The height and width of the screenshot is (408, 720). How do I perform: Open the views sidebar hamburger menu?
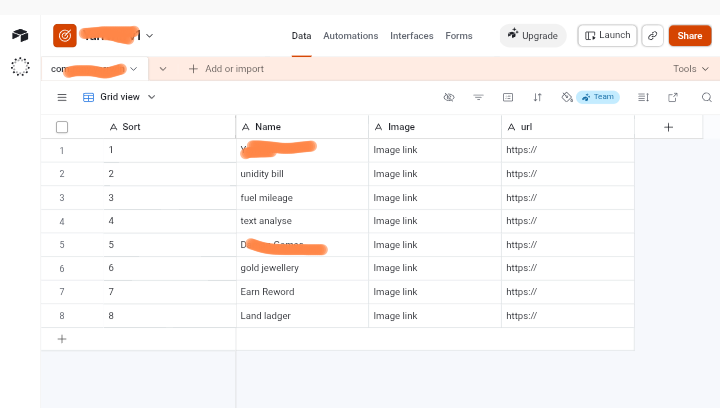(x=62, y=97)
